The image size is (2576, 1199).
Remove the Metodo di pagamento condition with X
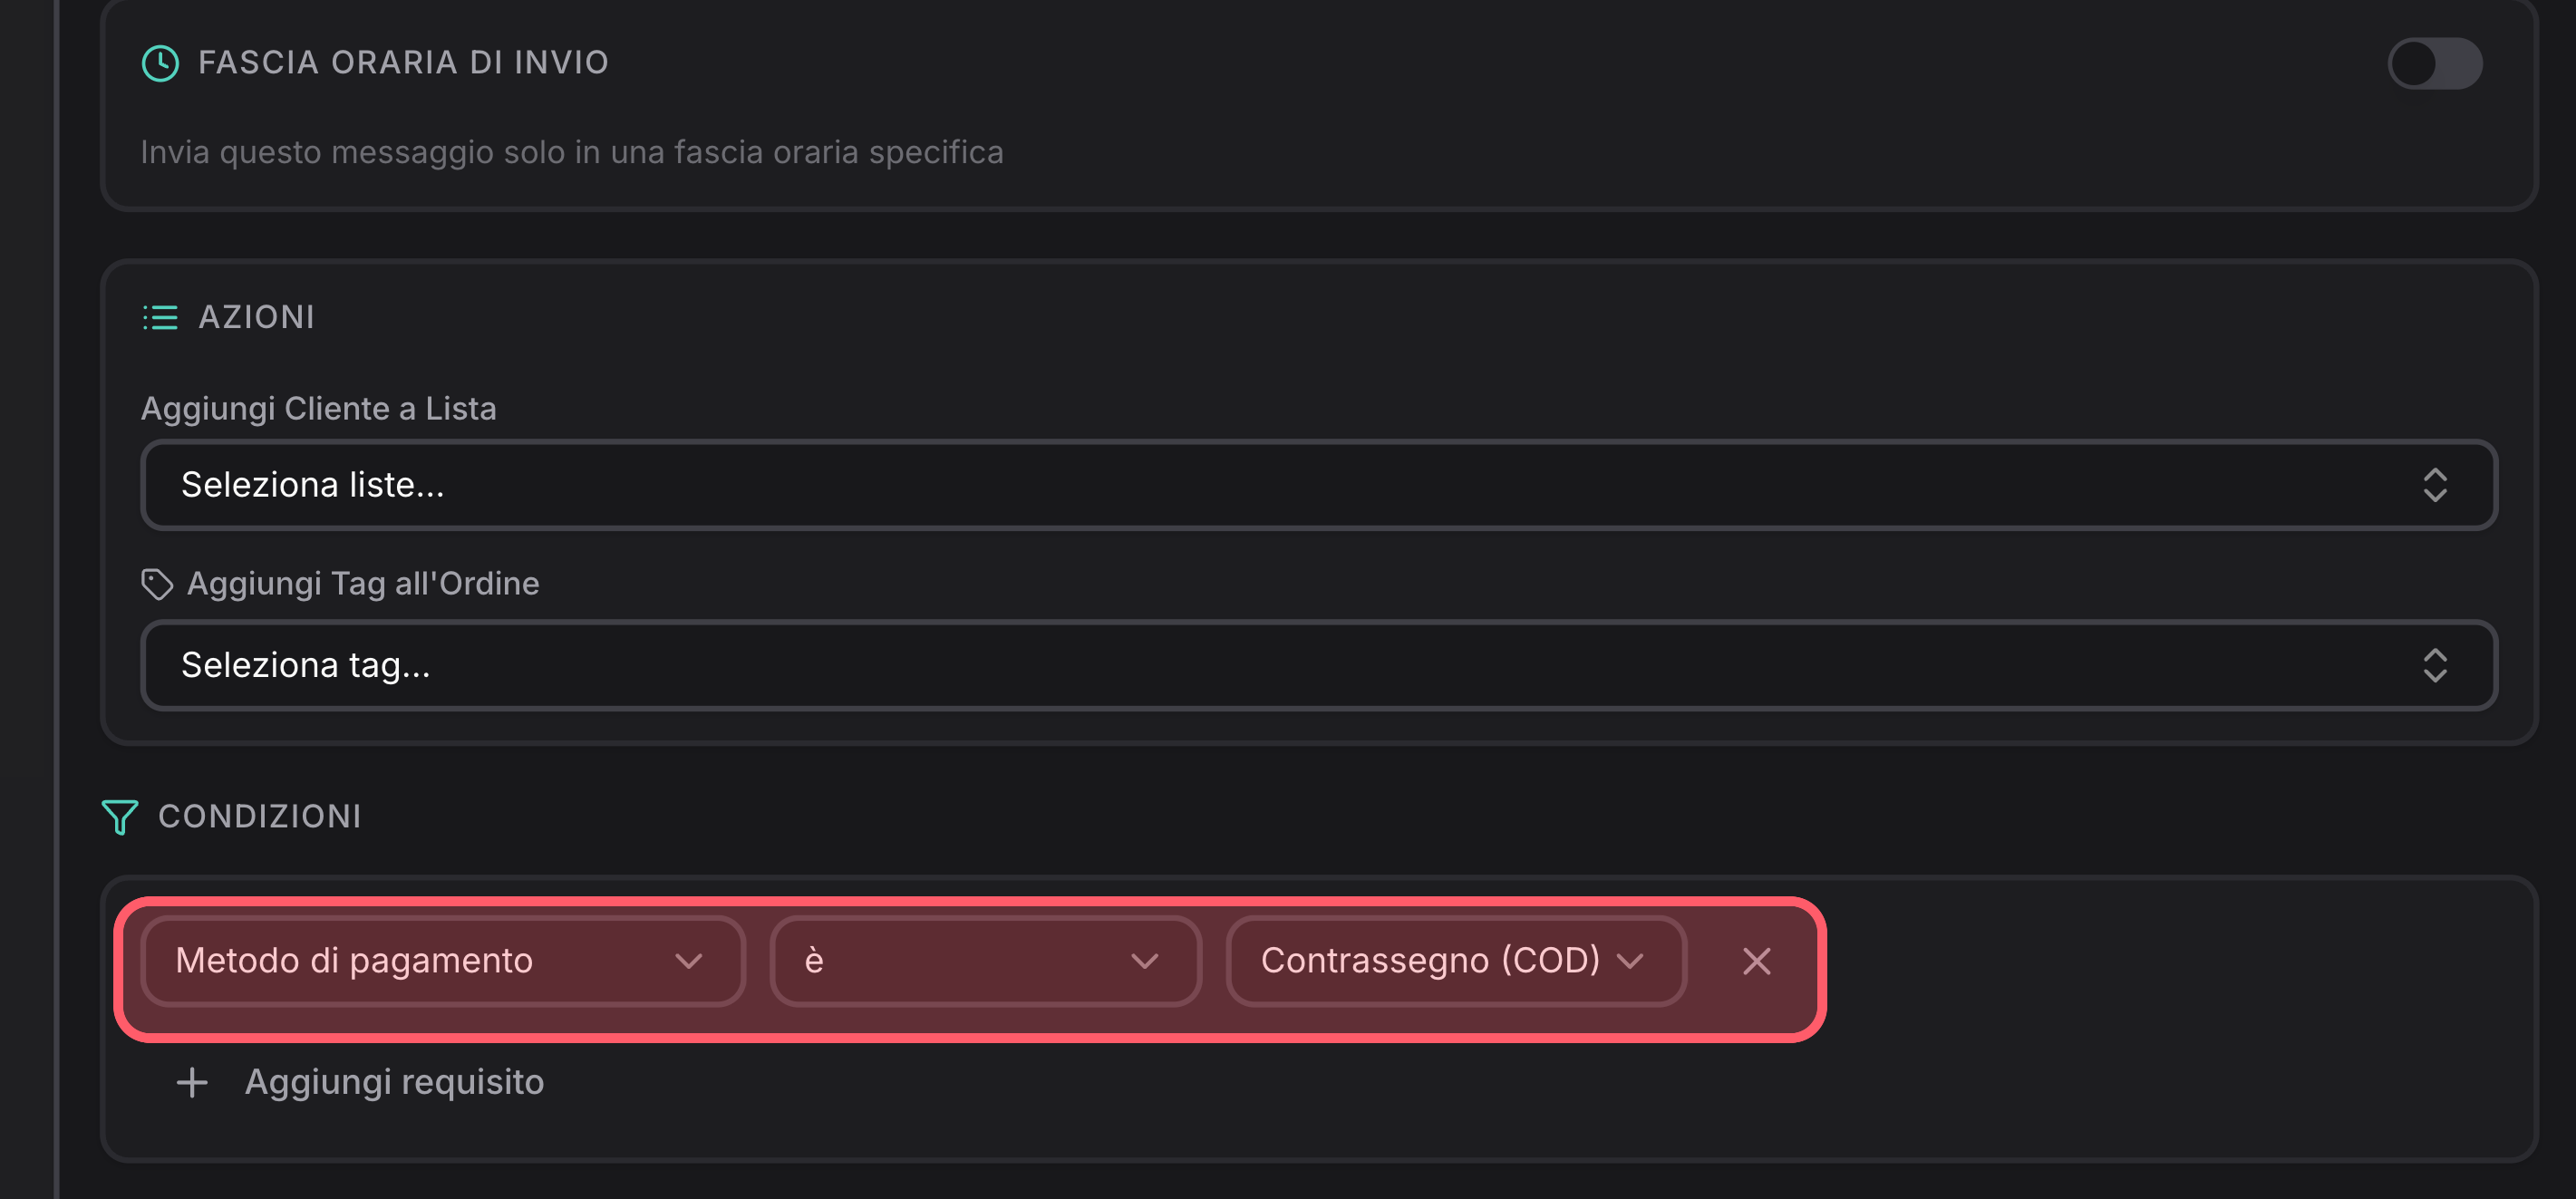pyautogui.click(x=1756, y=961)
